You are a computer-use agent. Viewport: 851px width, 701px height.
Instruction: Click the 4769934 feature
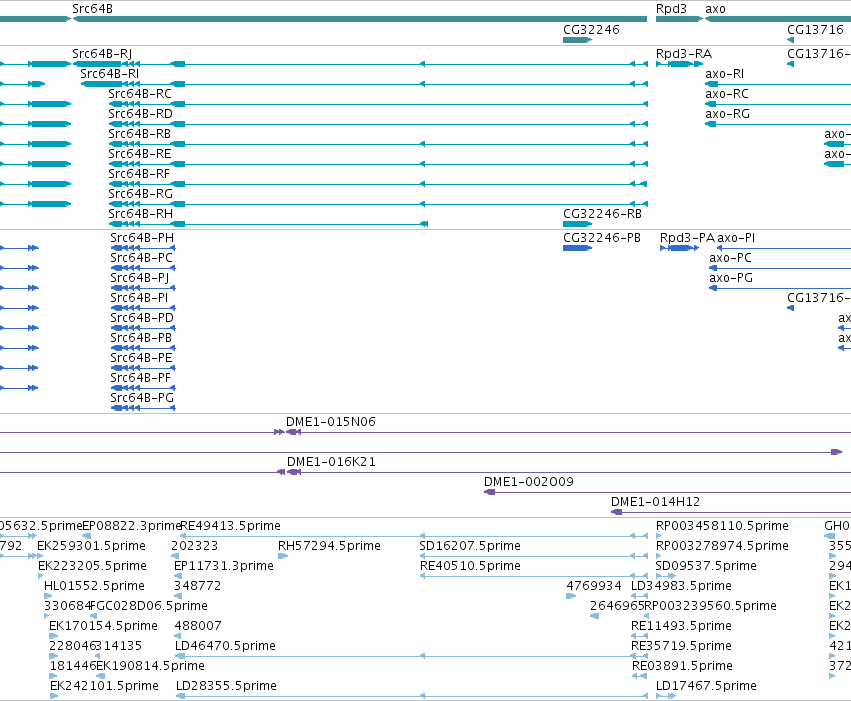[571, 596]
